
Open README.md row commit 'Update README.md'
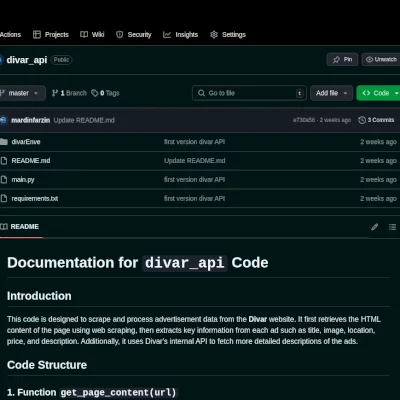tap(194, 161)
